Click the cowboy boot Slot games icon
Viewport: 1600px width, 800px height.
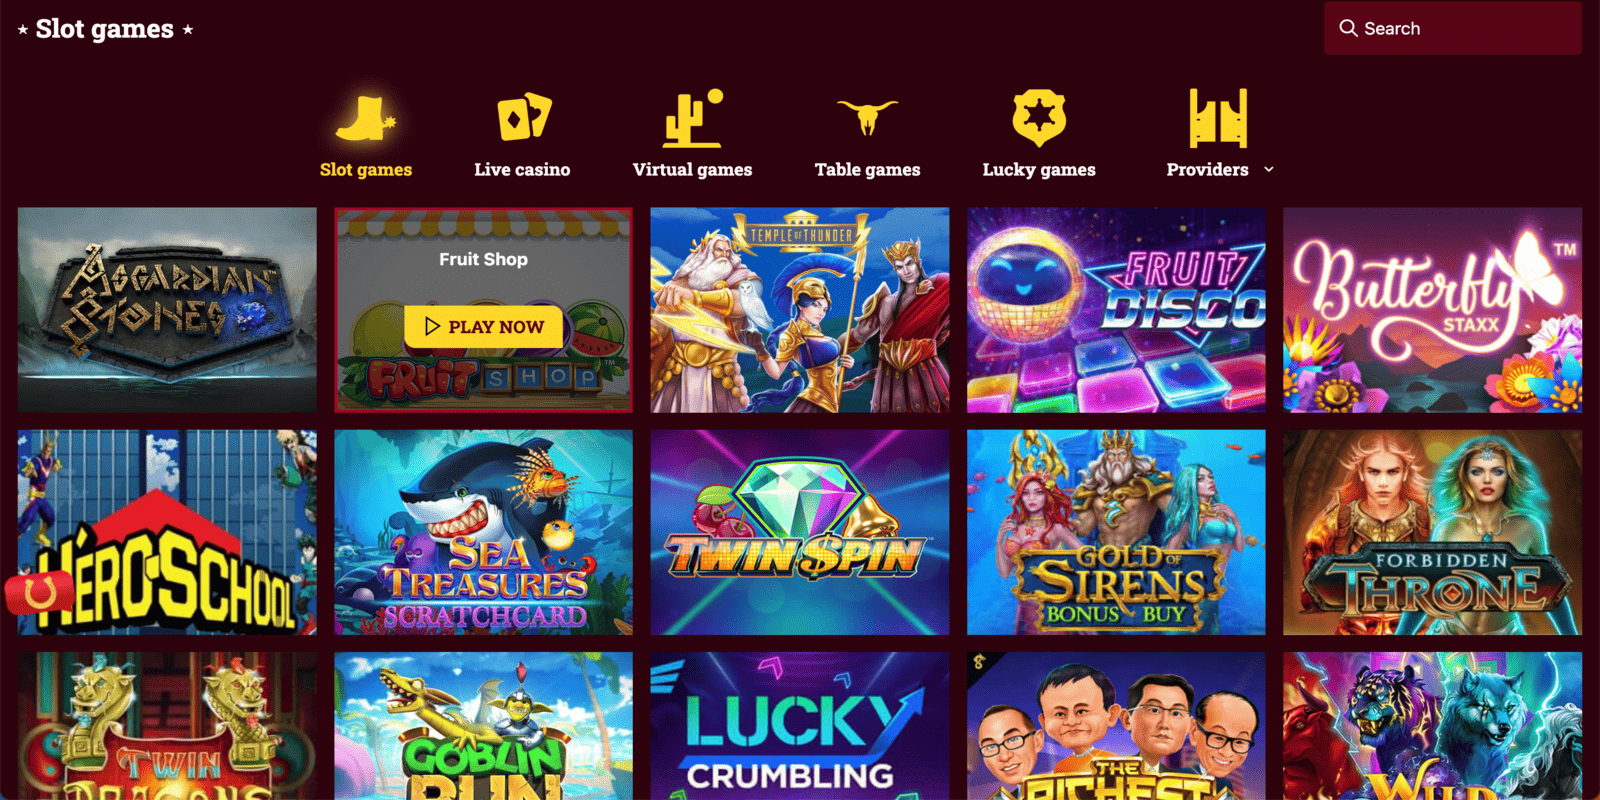pyautogui.click(x=365, y=119)
